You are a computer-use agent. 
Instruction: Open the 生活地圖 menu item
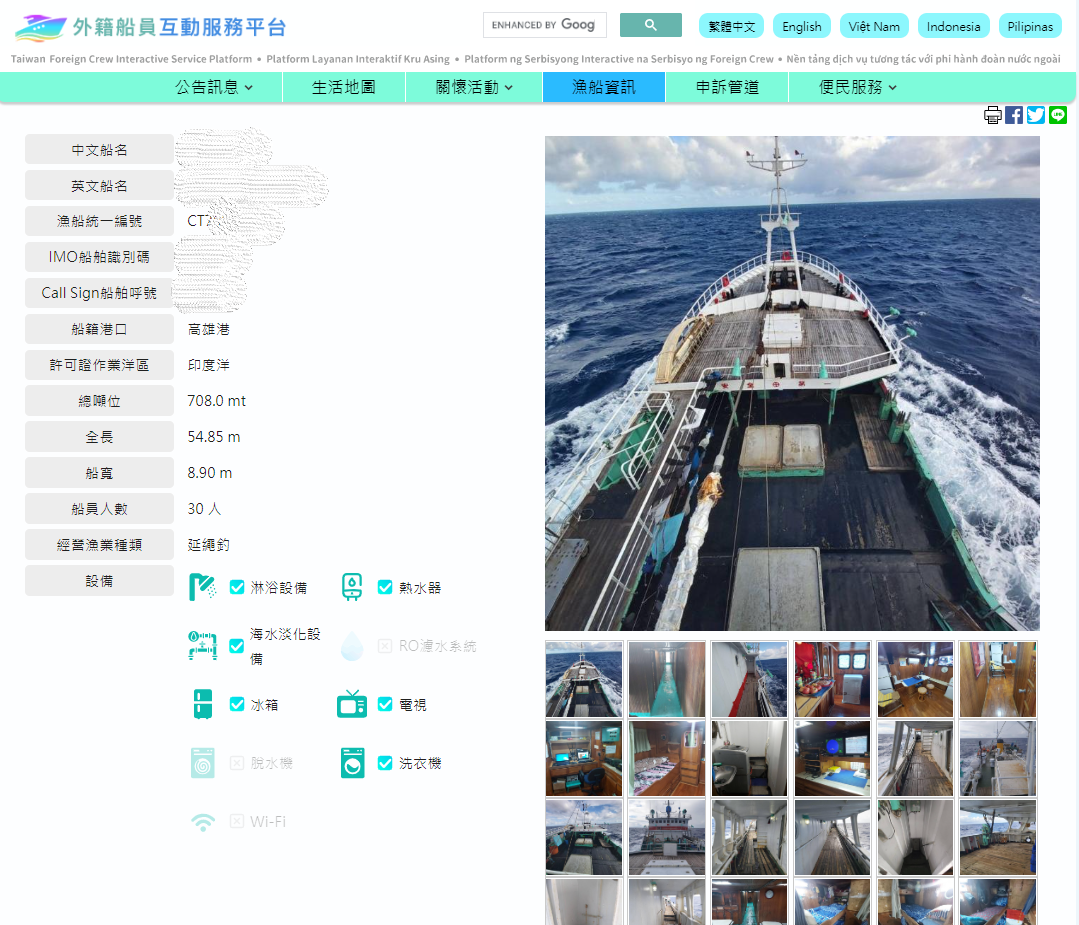[343, 87]
